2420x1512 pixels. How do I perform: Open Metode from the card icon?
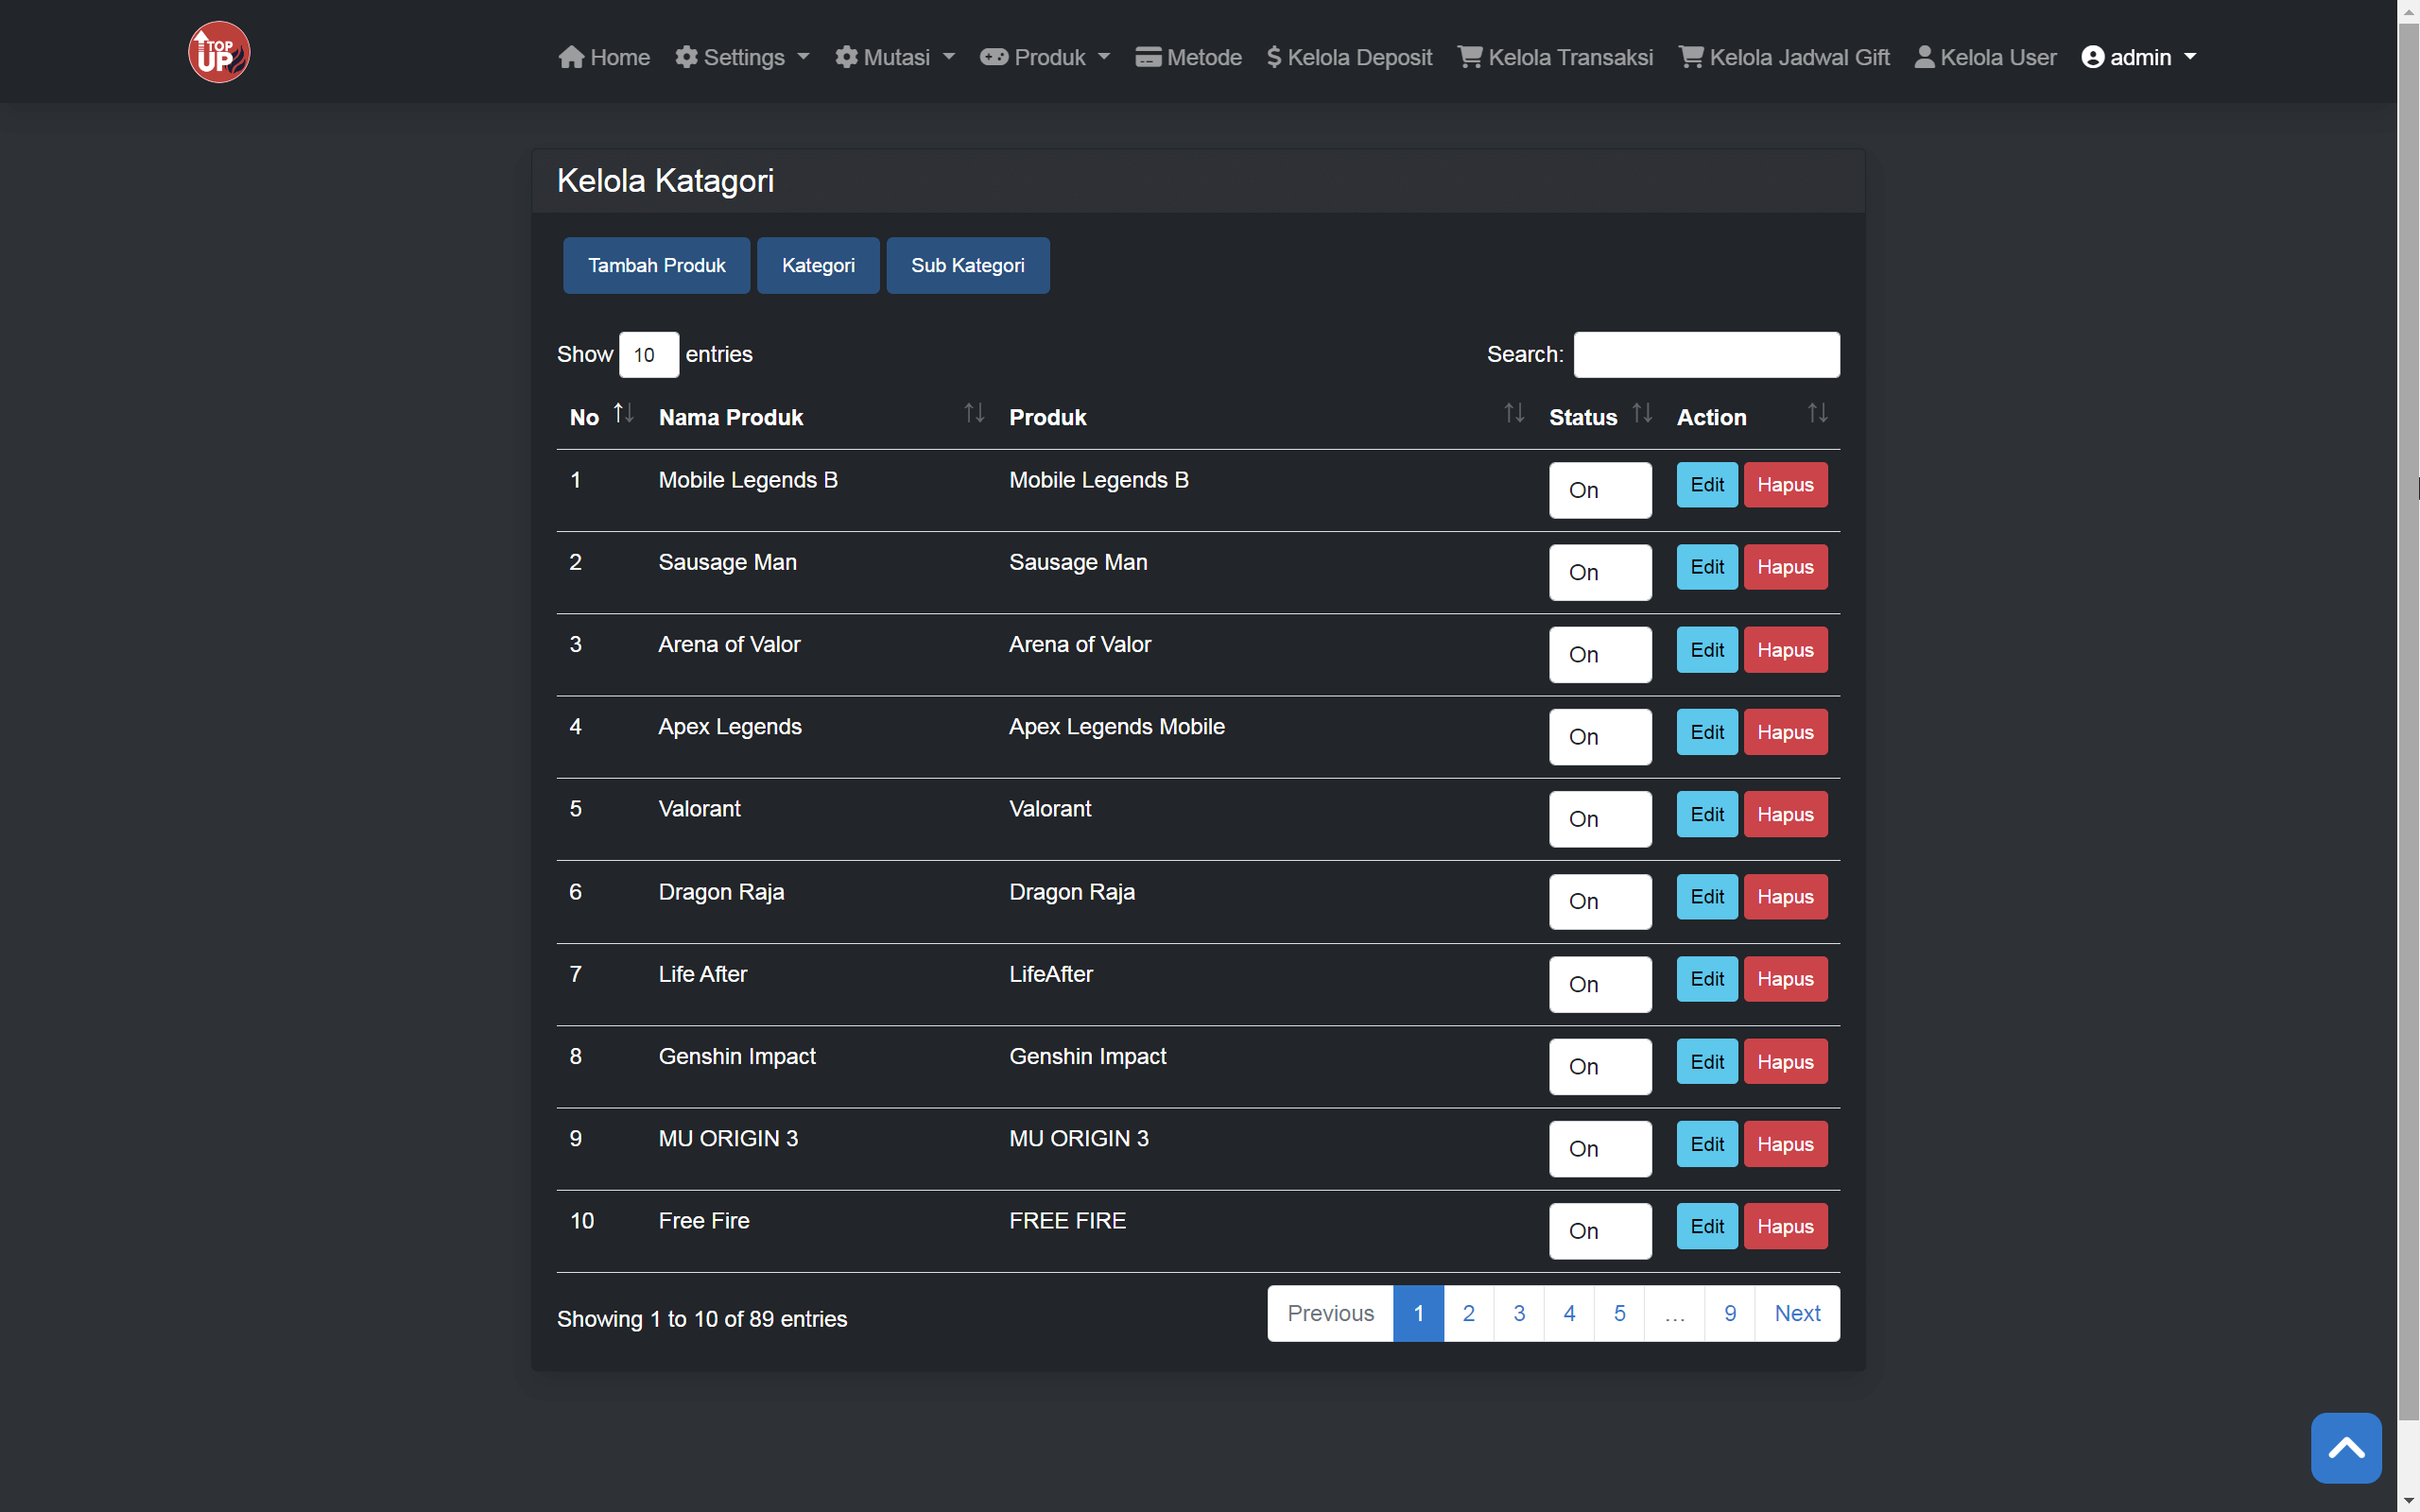tap(1148, 57)
